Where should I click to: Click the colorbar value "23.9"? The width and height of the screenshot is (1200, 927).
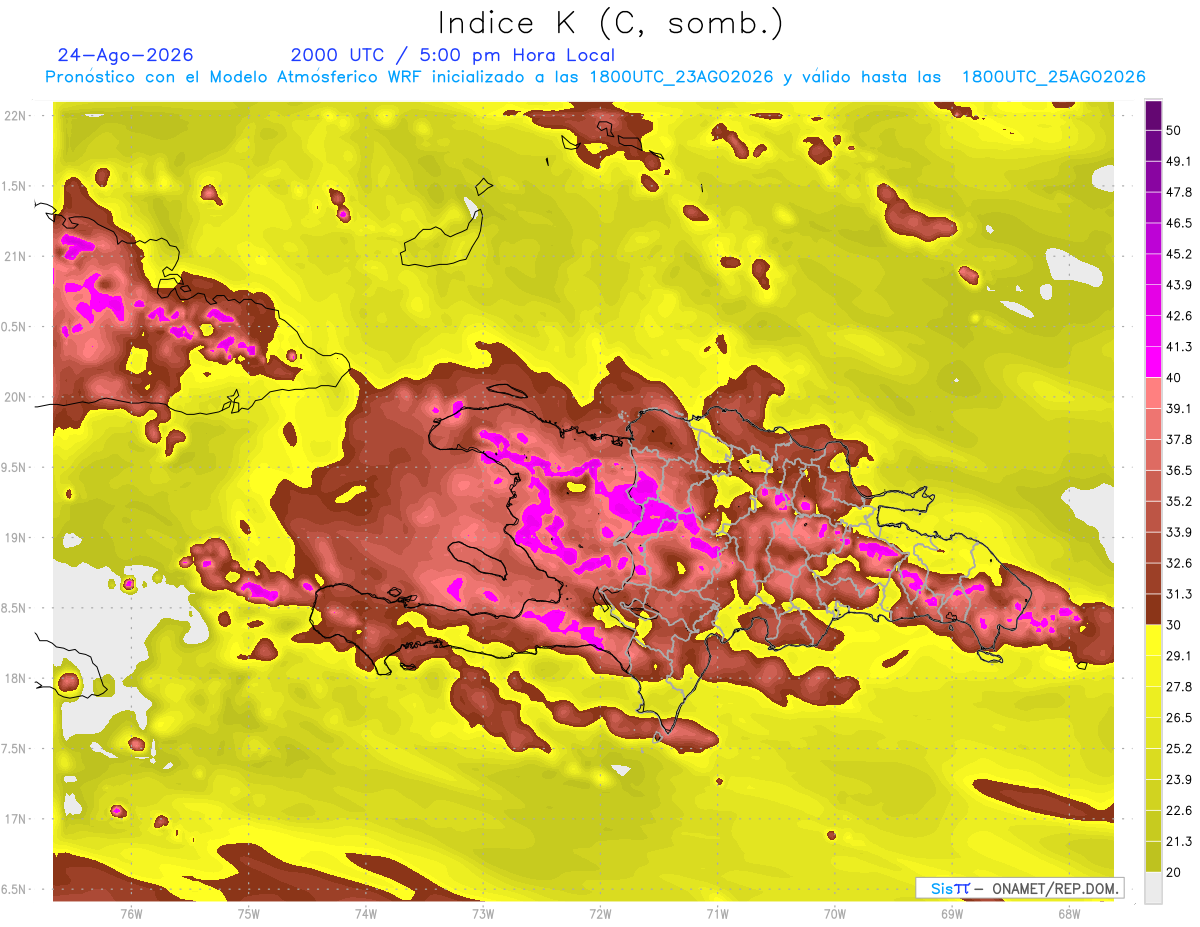coord(1178,779)
